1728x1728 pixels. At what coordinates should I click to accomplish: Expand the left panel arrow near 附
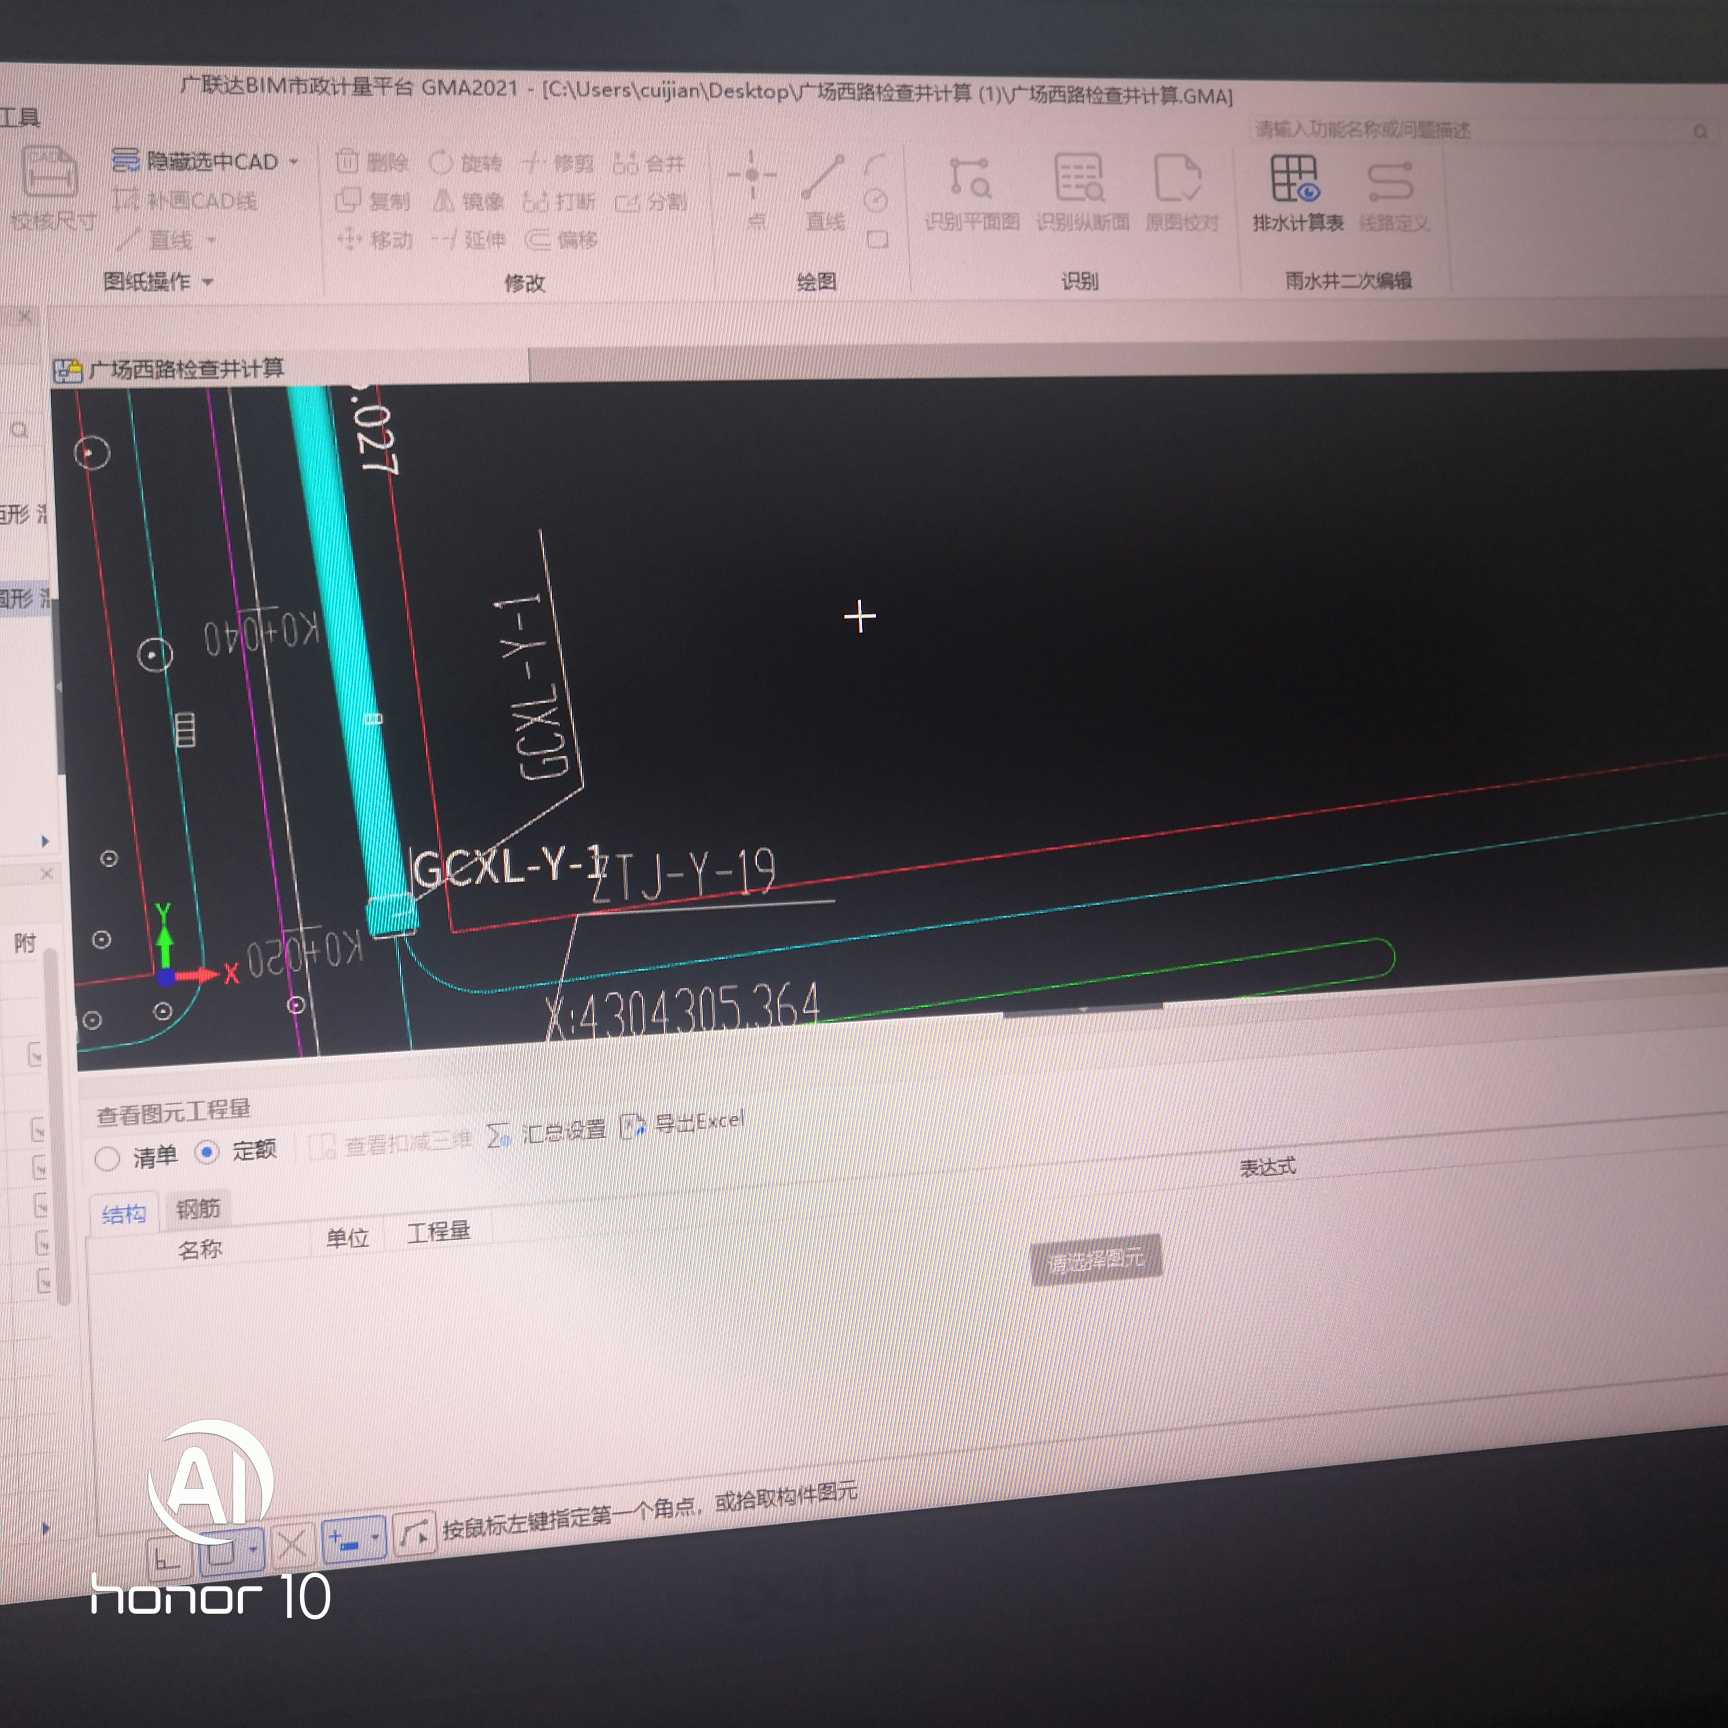pyautogui.click(x=45, y=841)
